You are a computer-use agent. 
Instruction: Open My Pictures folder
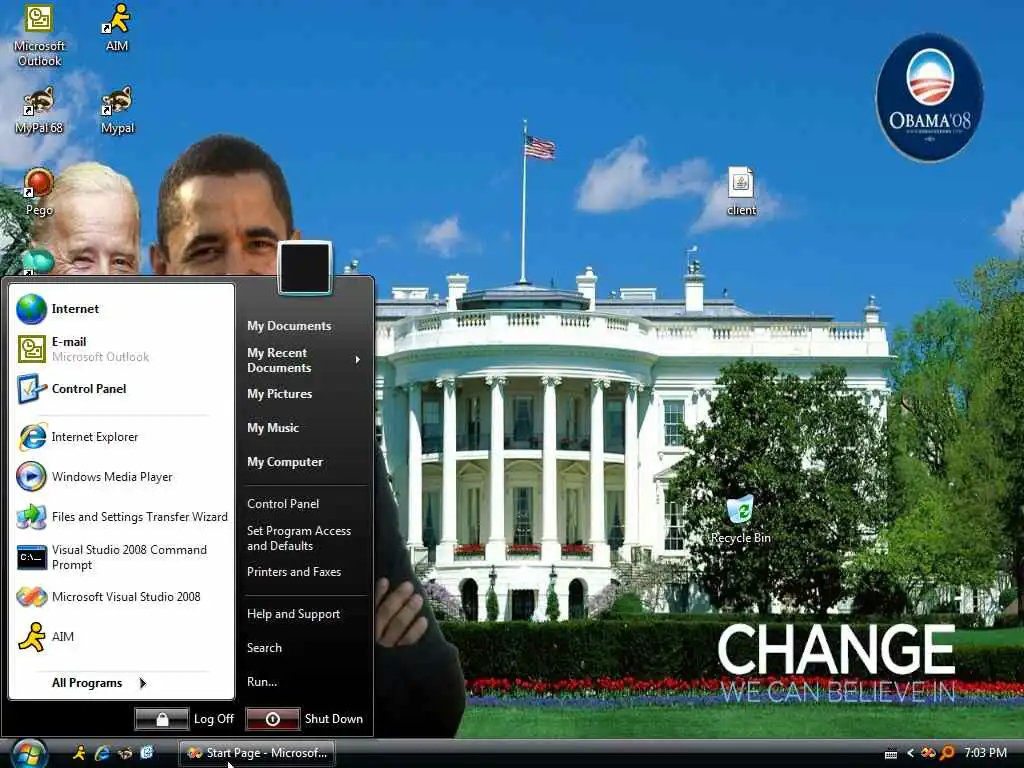pos(280,394)
